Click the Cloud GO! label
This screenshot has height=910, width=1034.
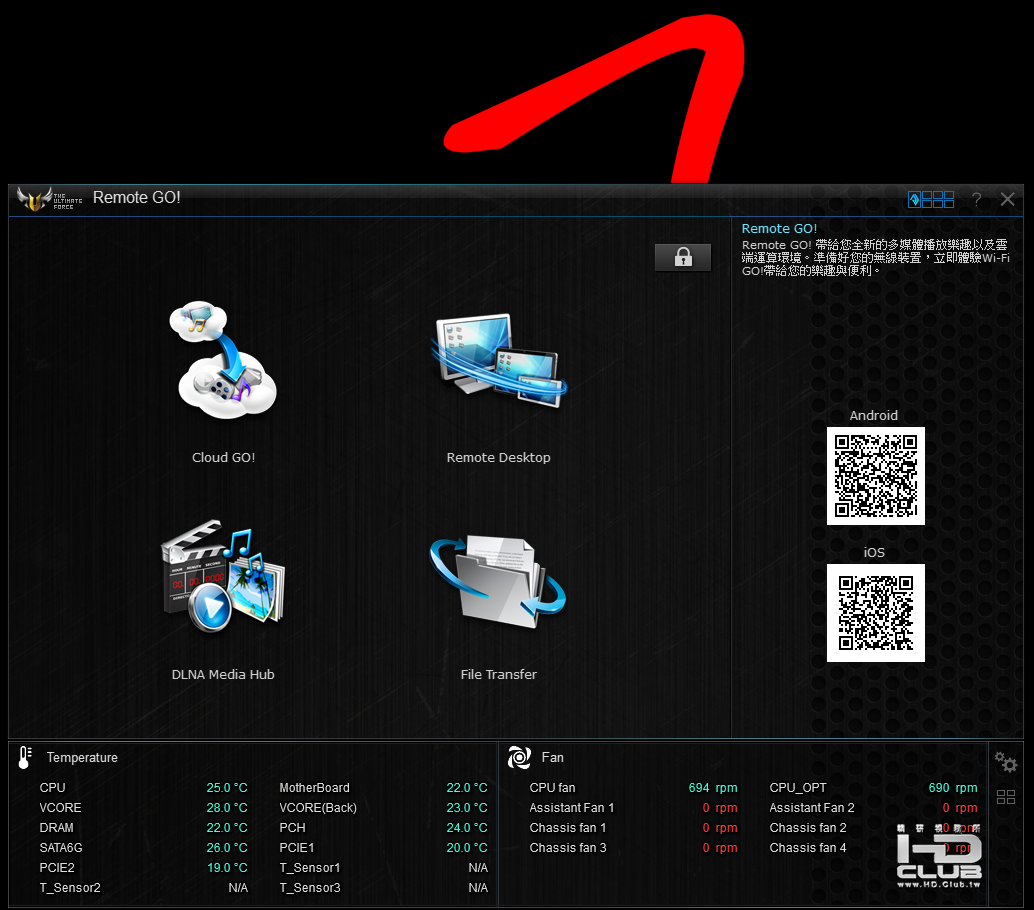coord(224,458)
